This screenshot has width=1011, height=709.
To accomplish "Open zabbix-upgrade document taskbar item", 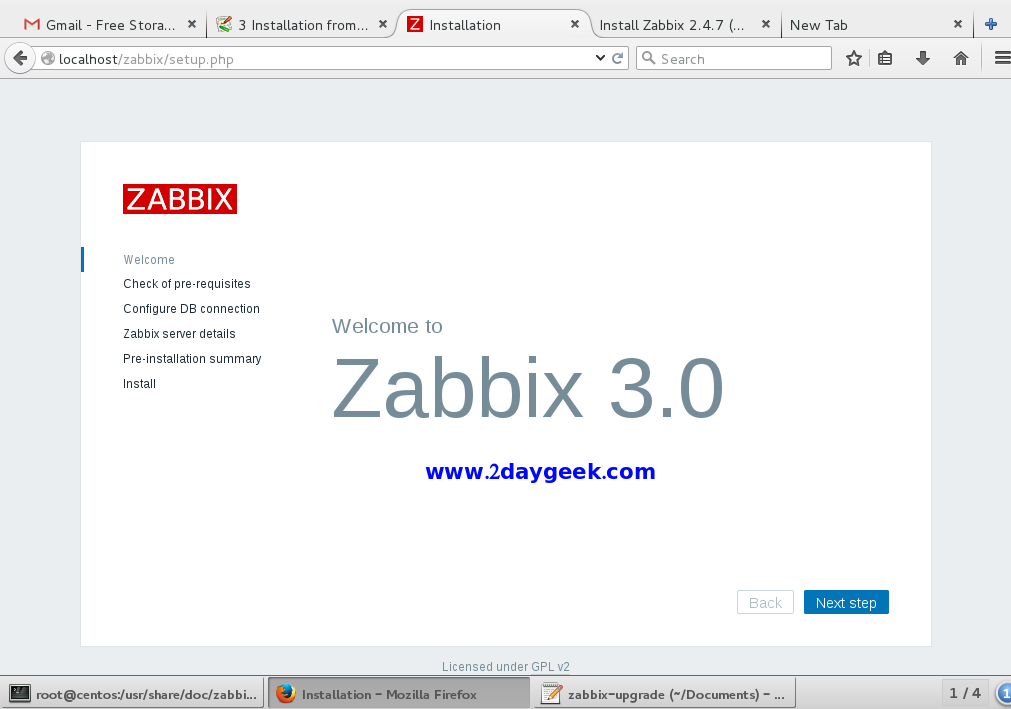I will (x=665, y=694).
